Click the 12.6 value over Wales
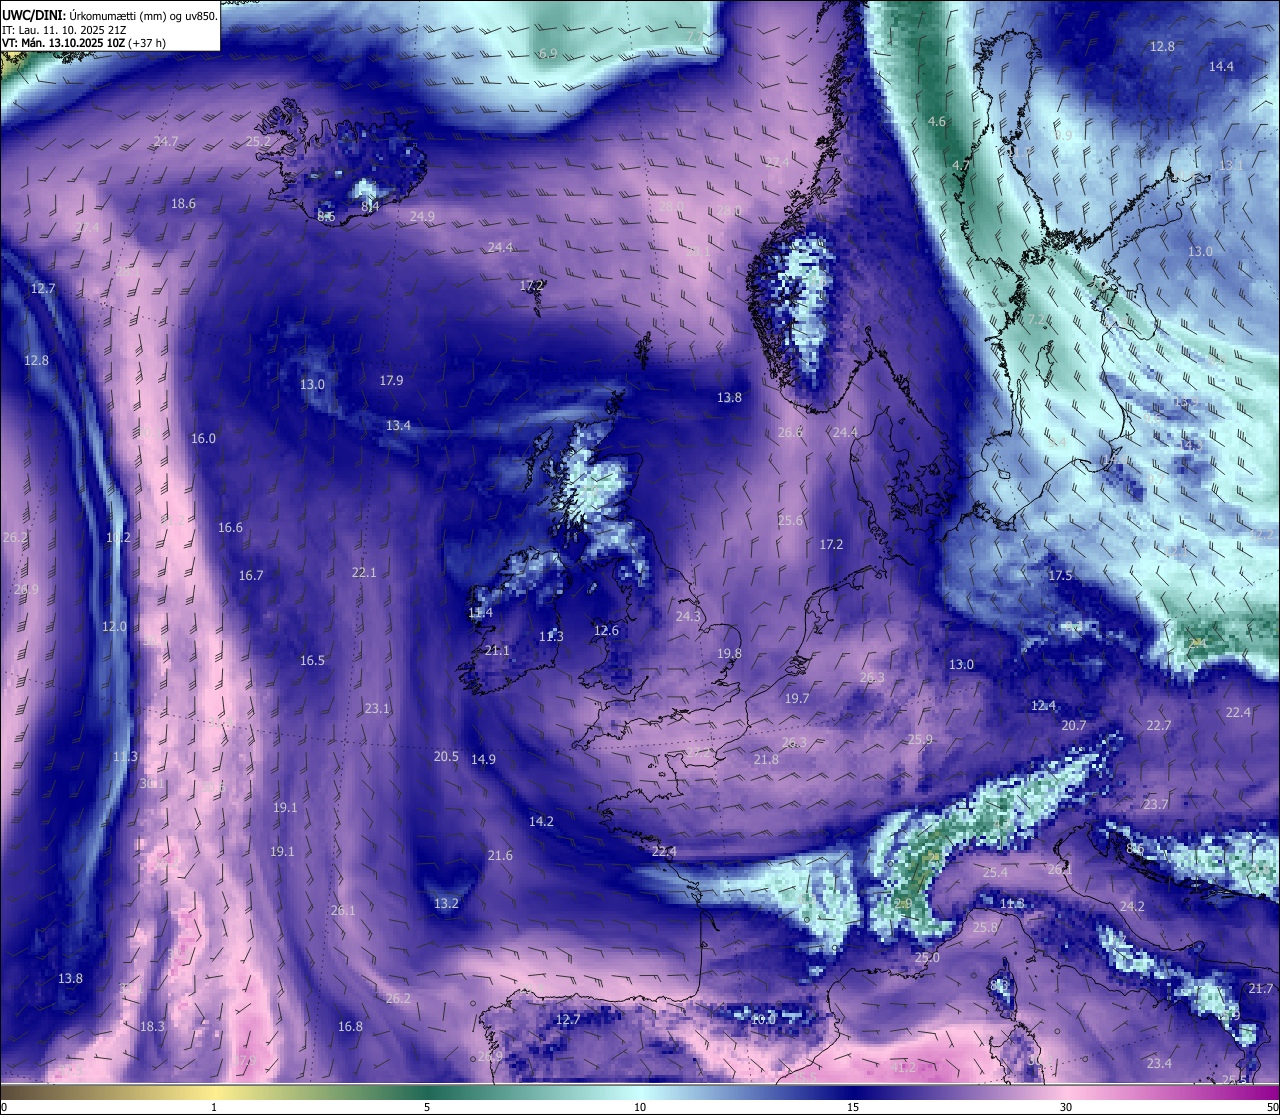The height and width of the screenshot is (1115, 1280). pyautogui.click(x=606, y=630)
